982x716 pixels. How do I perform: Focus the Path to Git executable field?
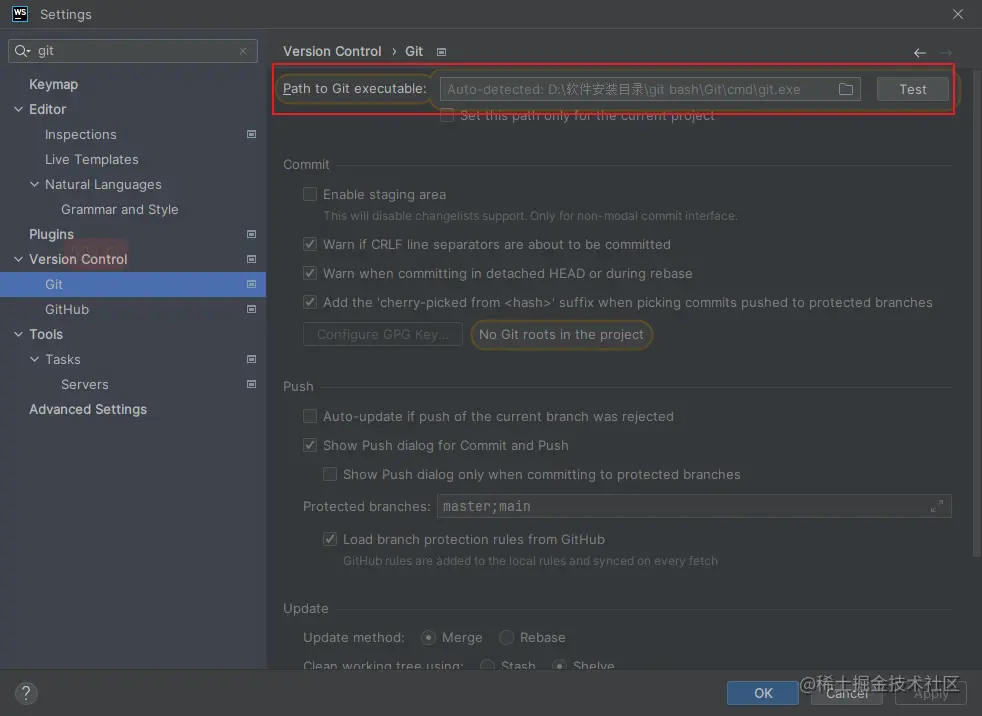click(650, 89)
